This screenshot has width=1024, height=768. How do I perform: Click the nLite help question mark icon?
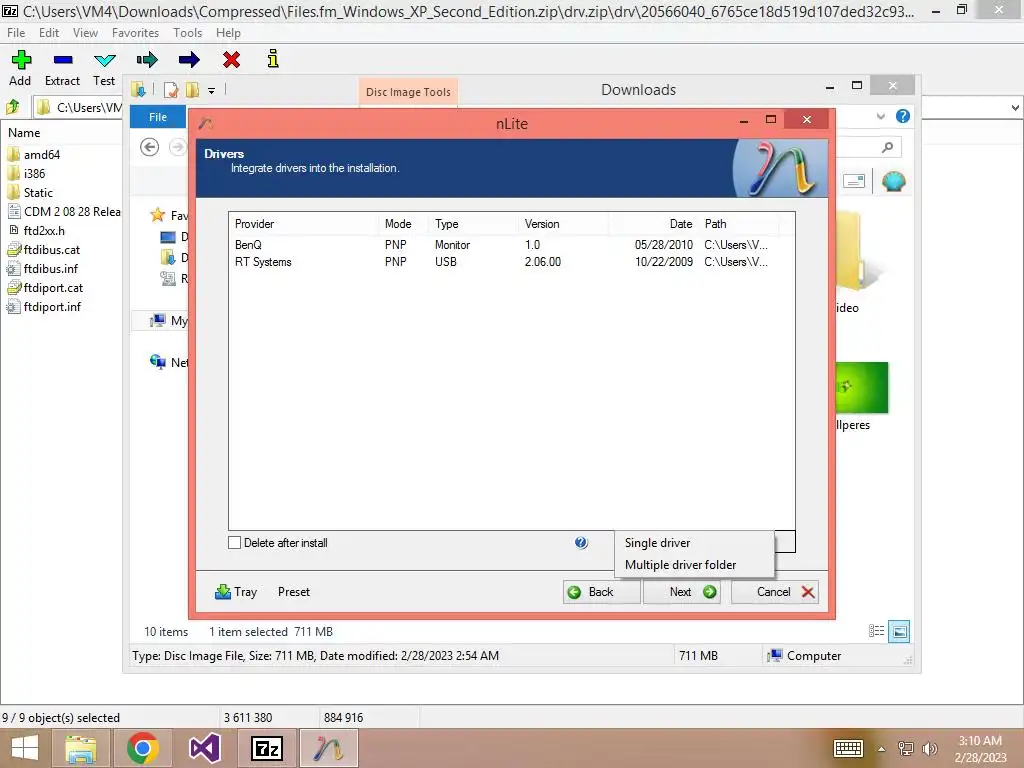pos(581,543)
